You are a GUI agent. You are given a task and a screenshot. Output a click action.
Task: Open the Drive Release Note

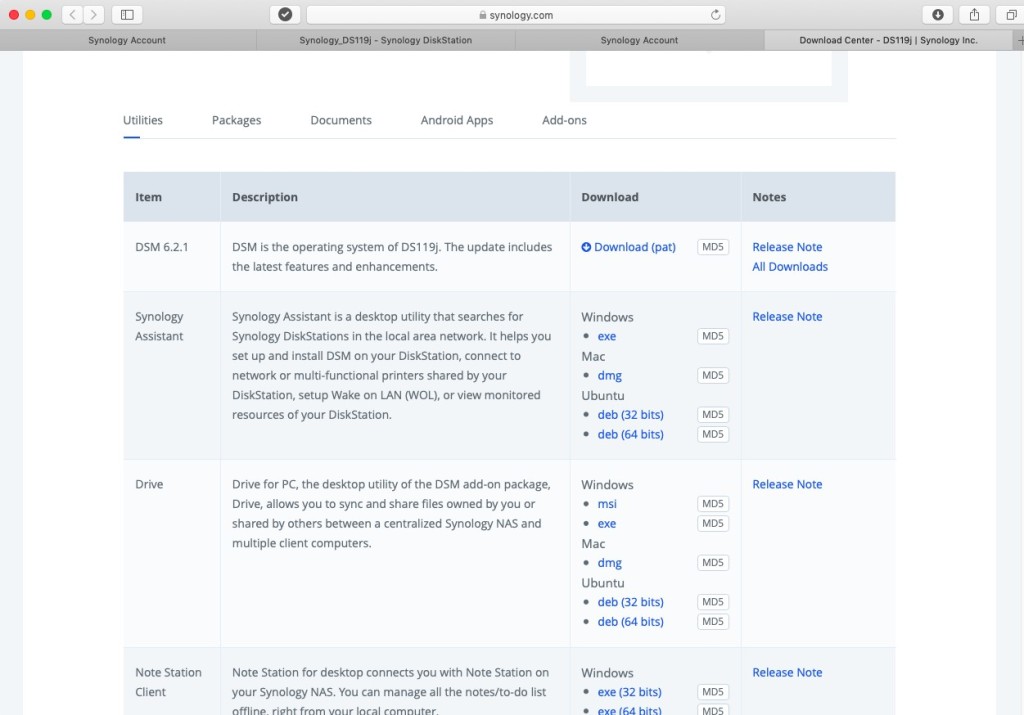pos(787,485)
